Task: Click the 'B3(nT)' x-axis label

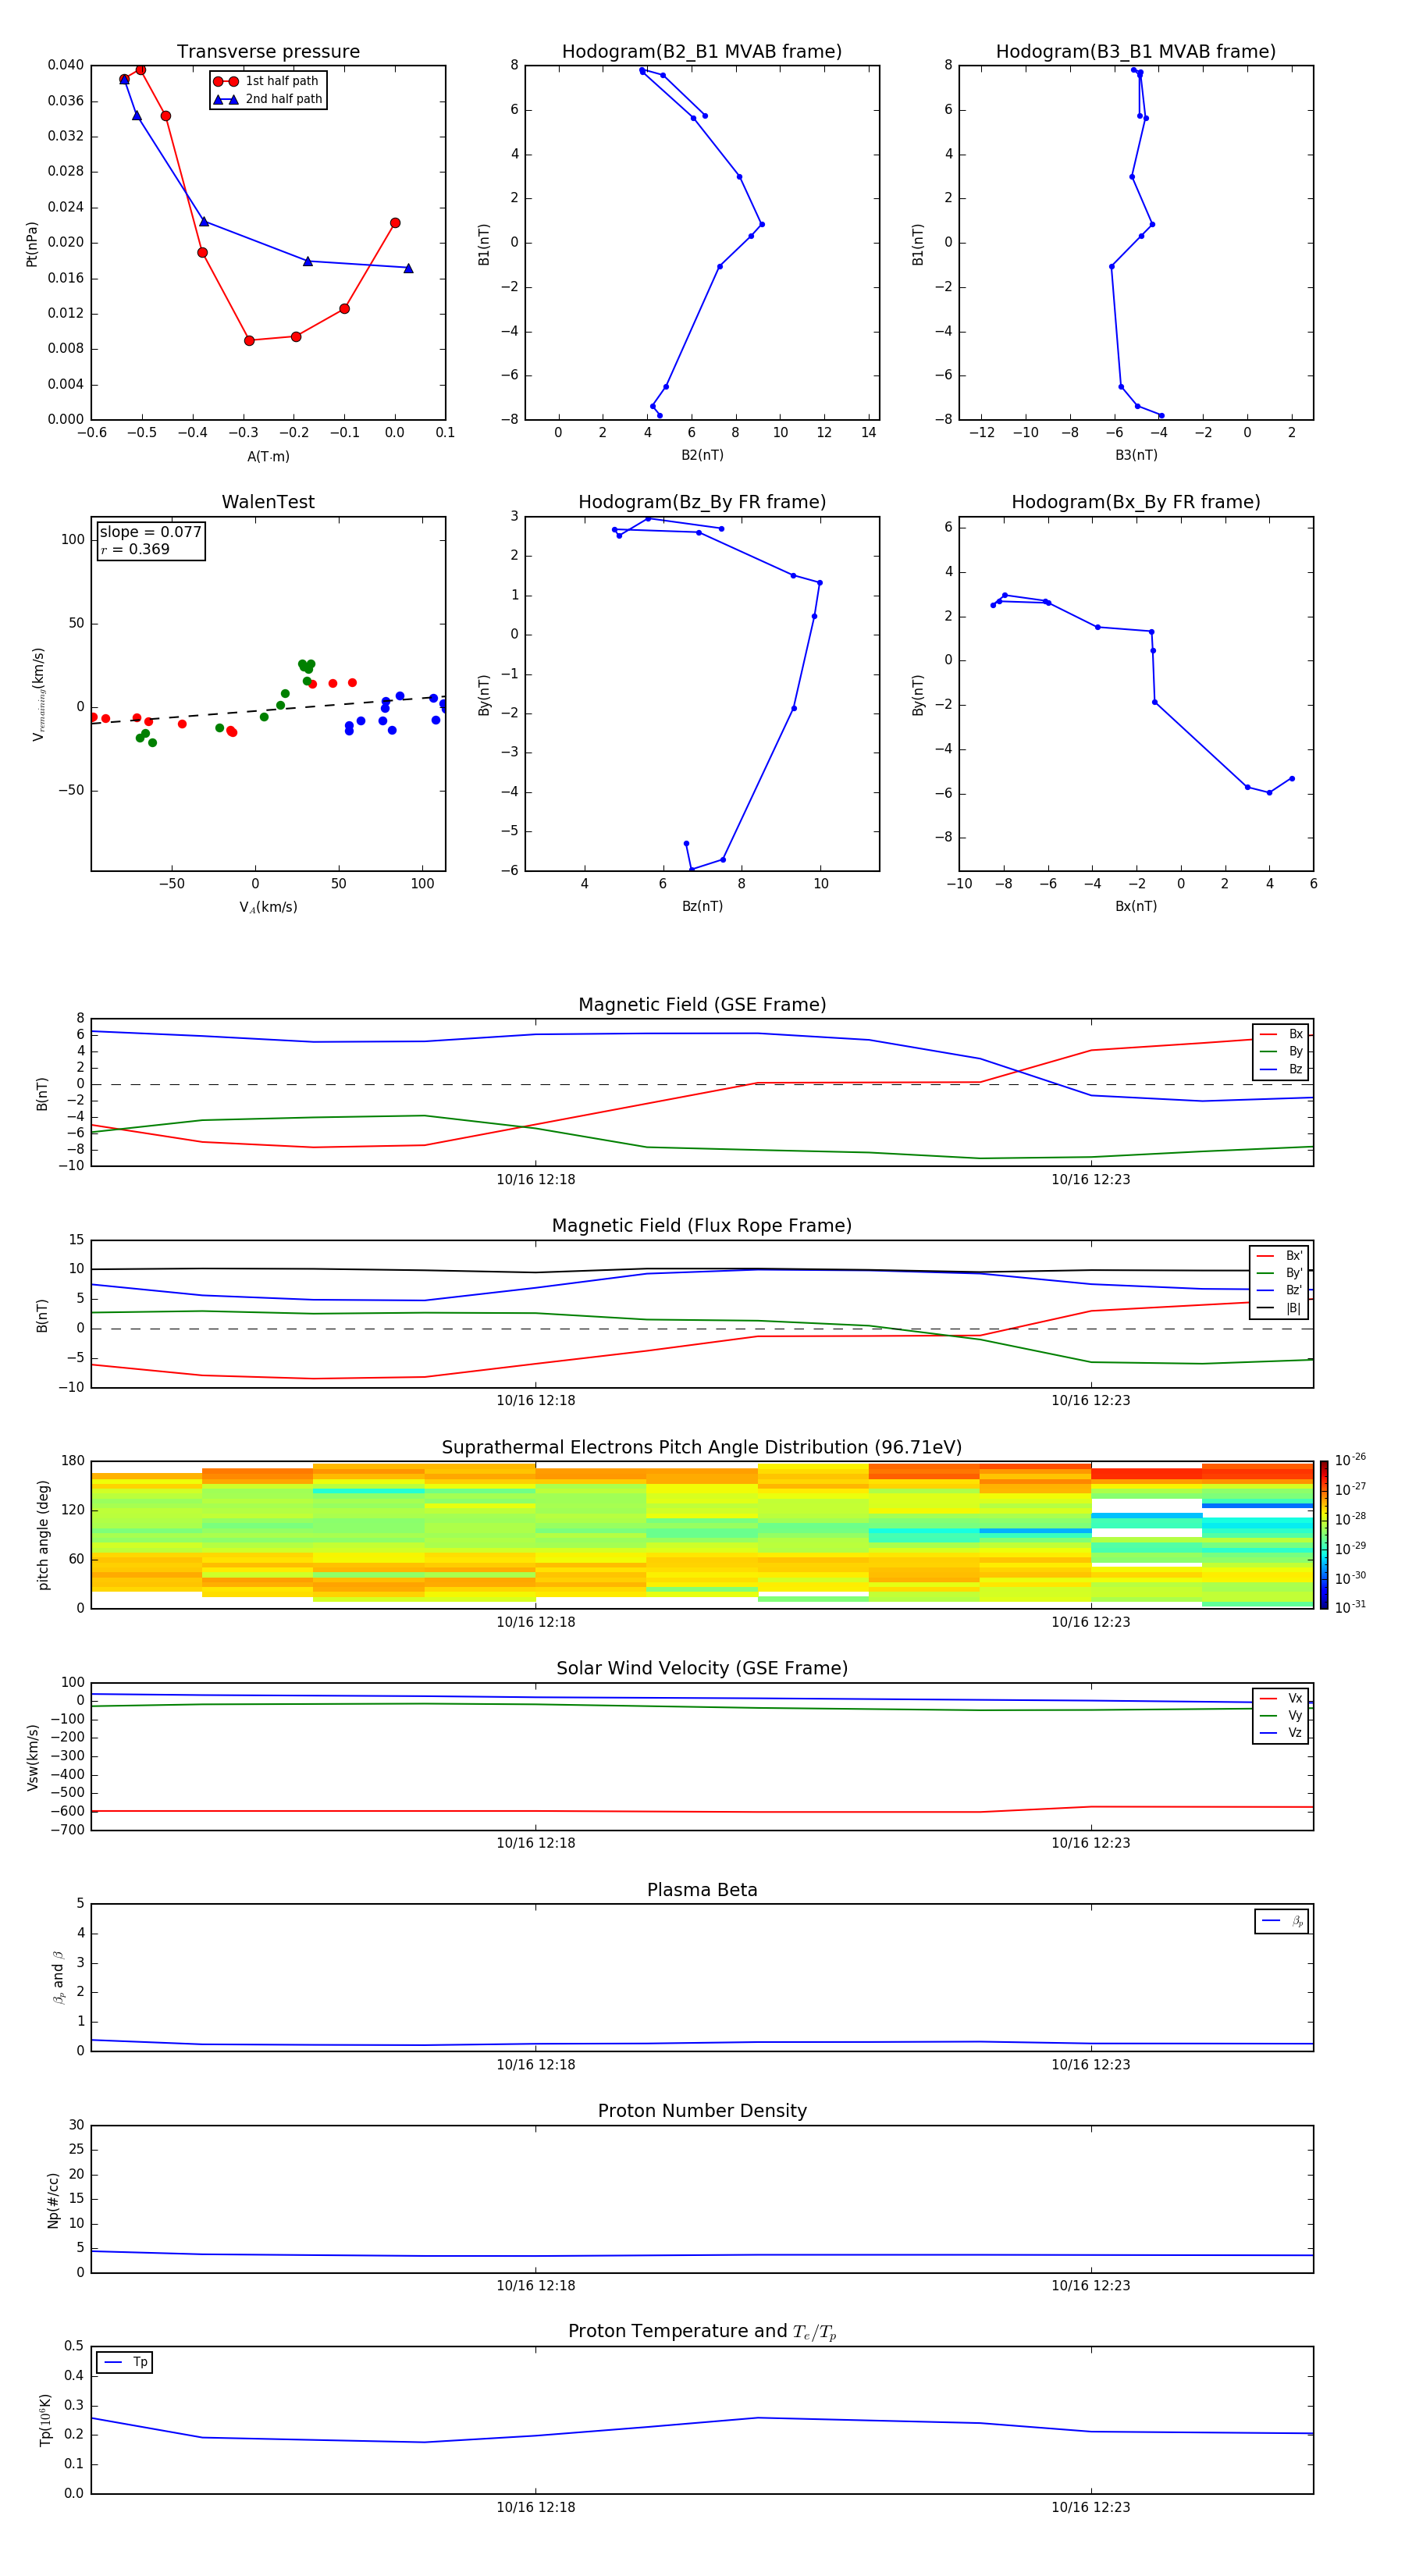Action: pyautogui.click(x=1136, y=455)
